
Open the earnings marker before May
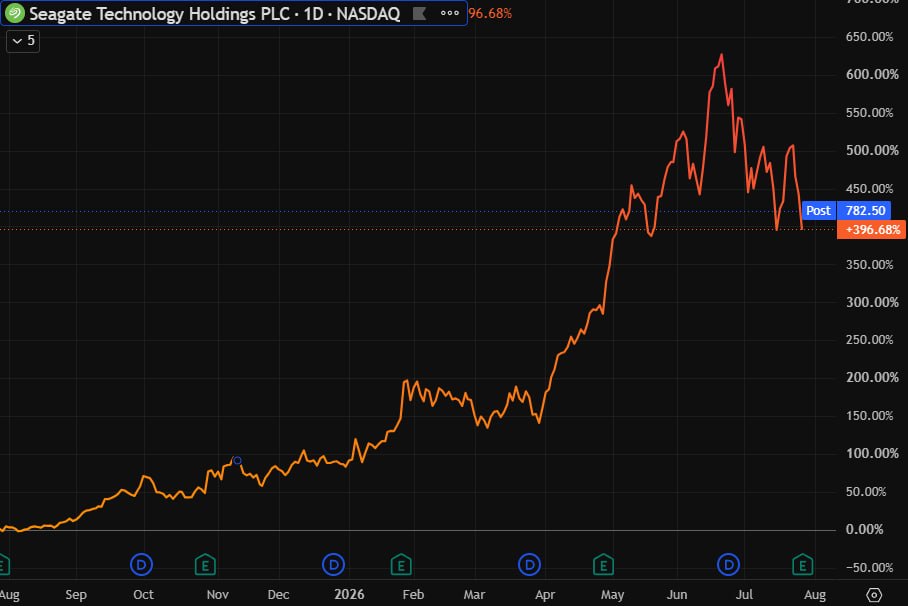[x=603, y=564]
